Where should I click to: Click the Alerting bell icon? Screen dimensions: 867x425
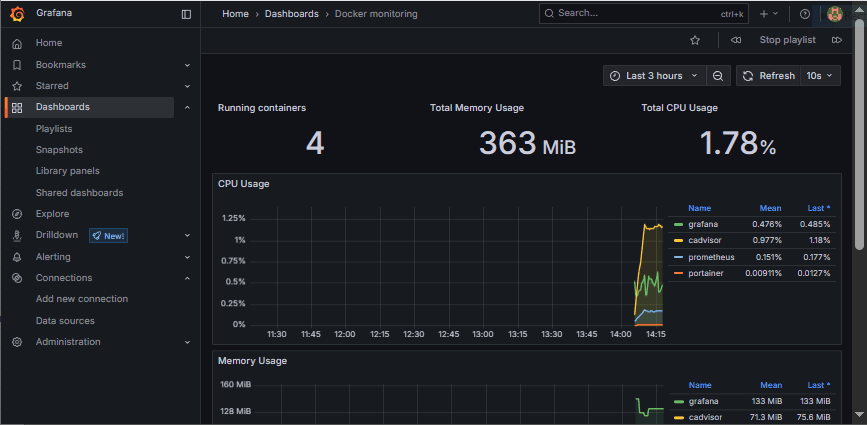point(17,257)
